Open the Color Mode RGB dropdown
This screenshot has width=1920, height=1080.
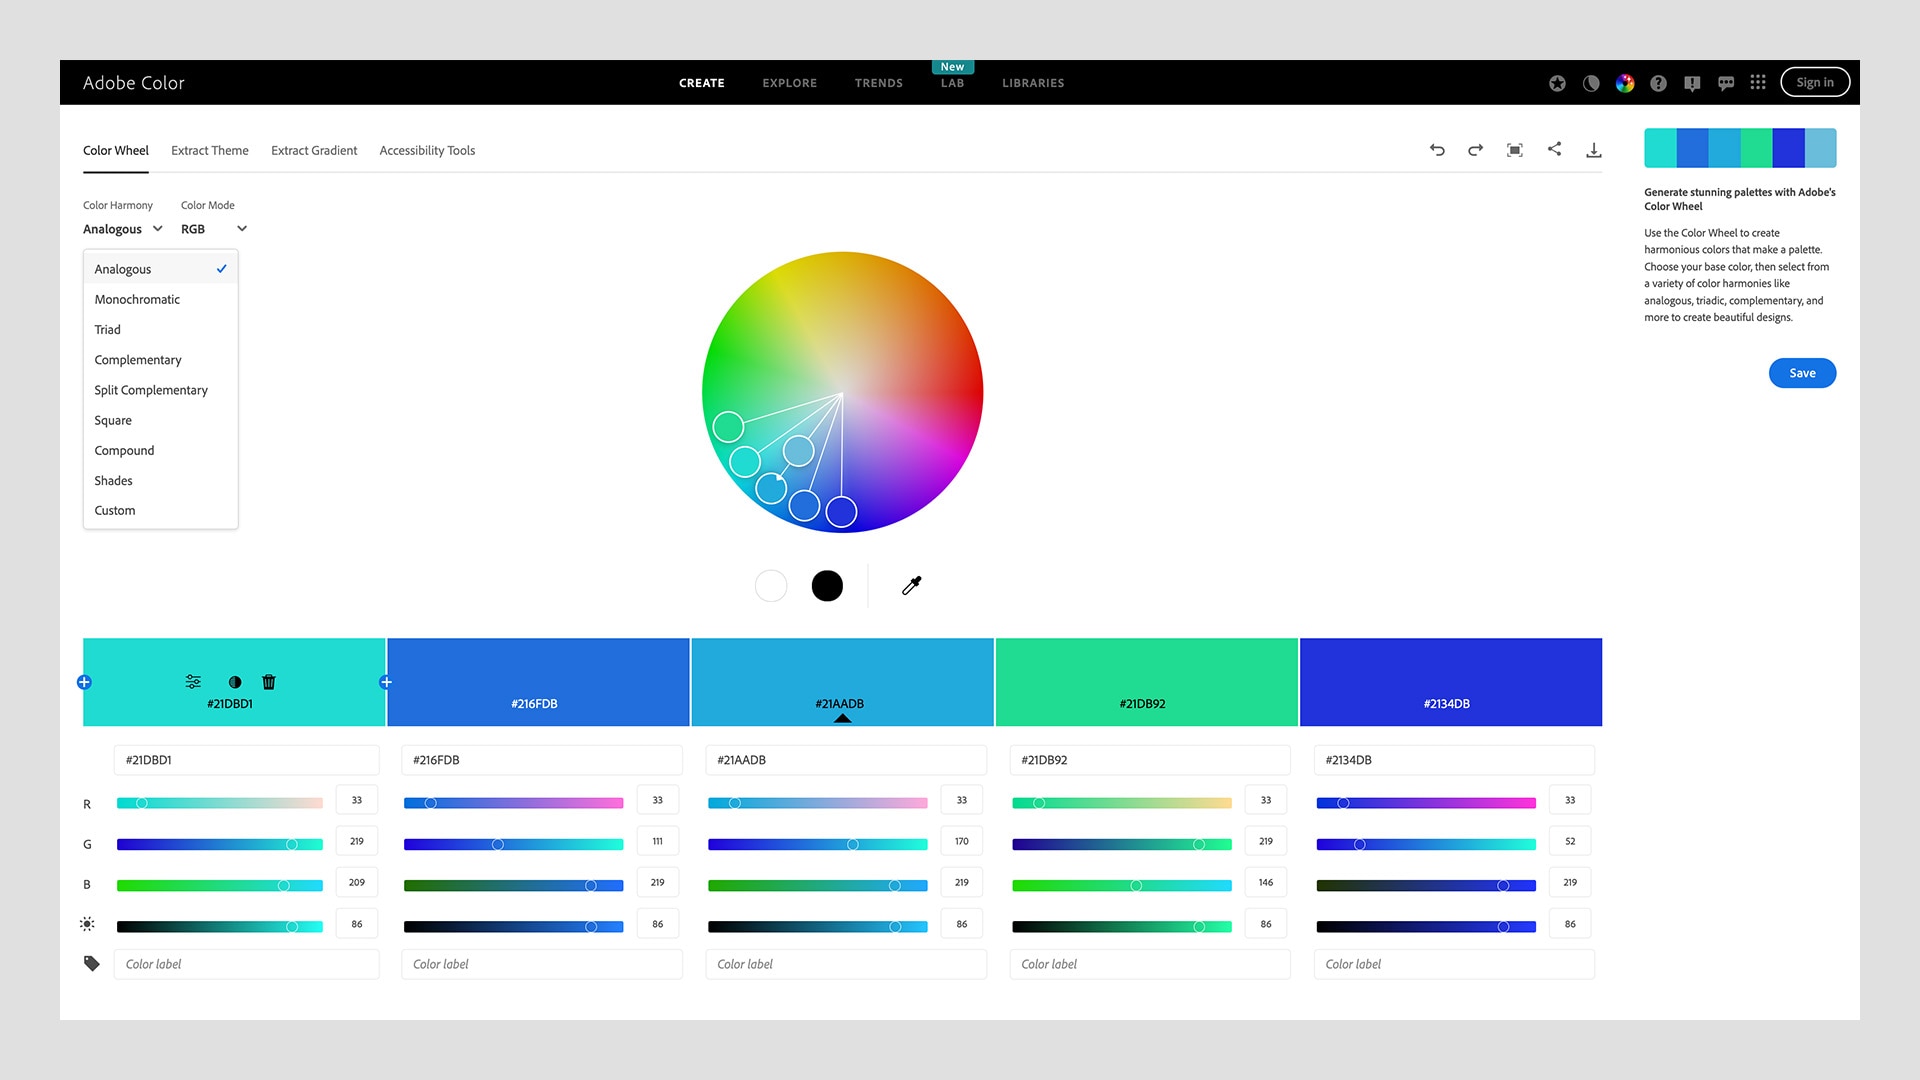tap(212, 228)
